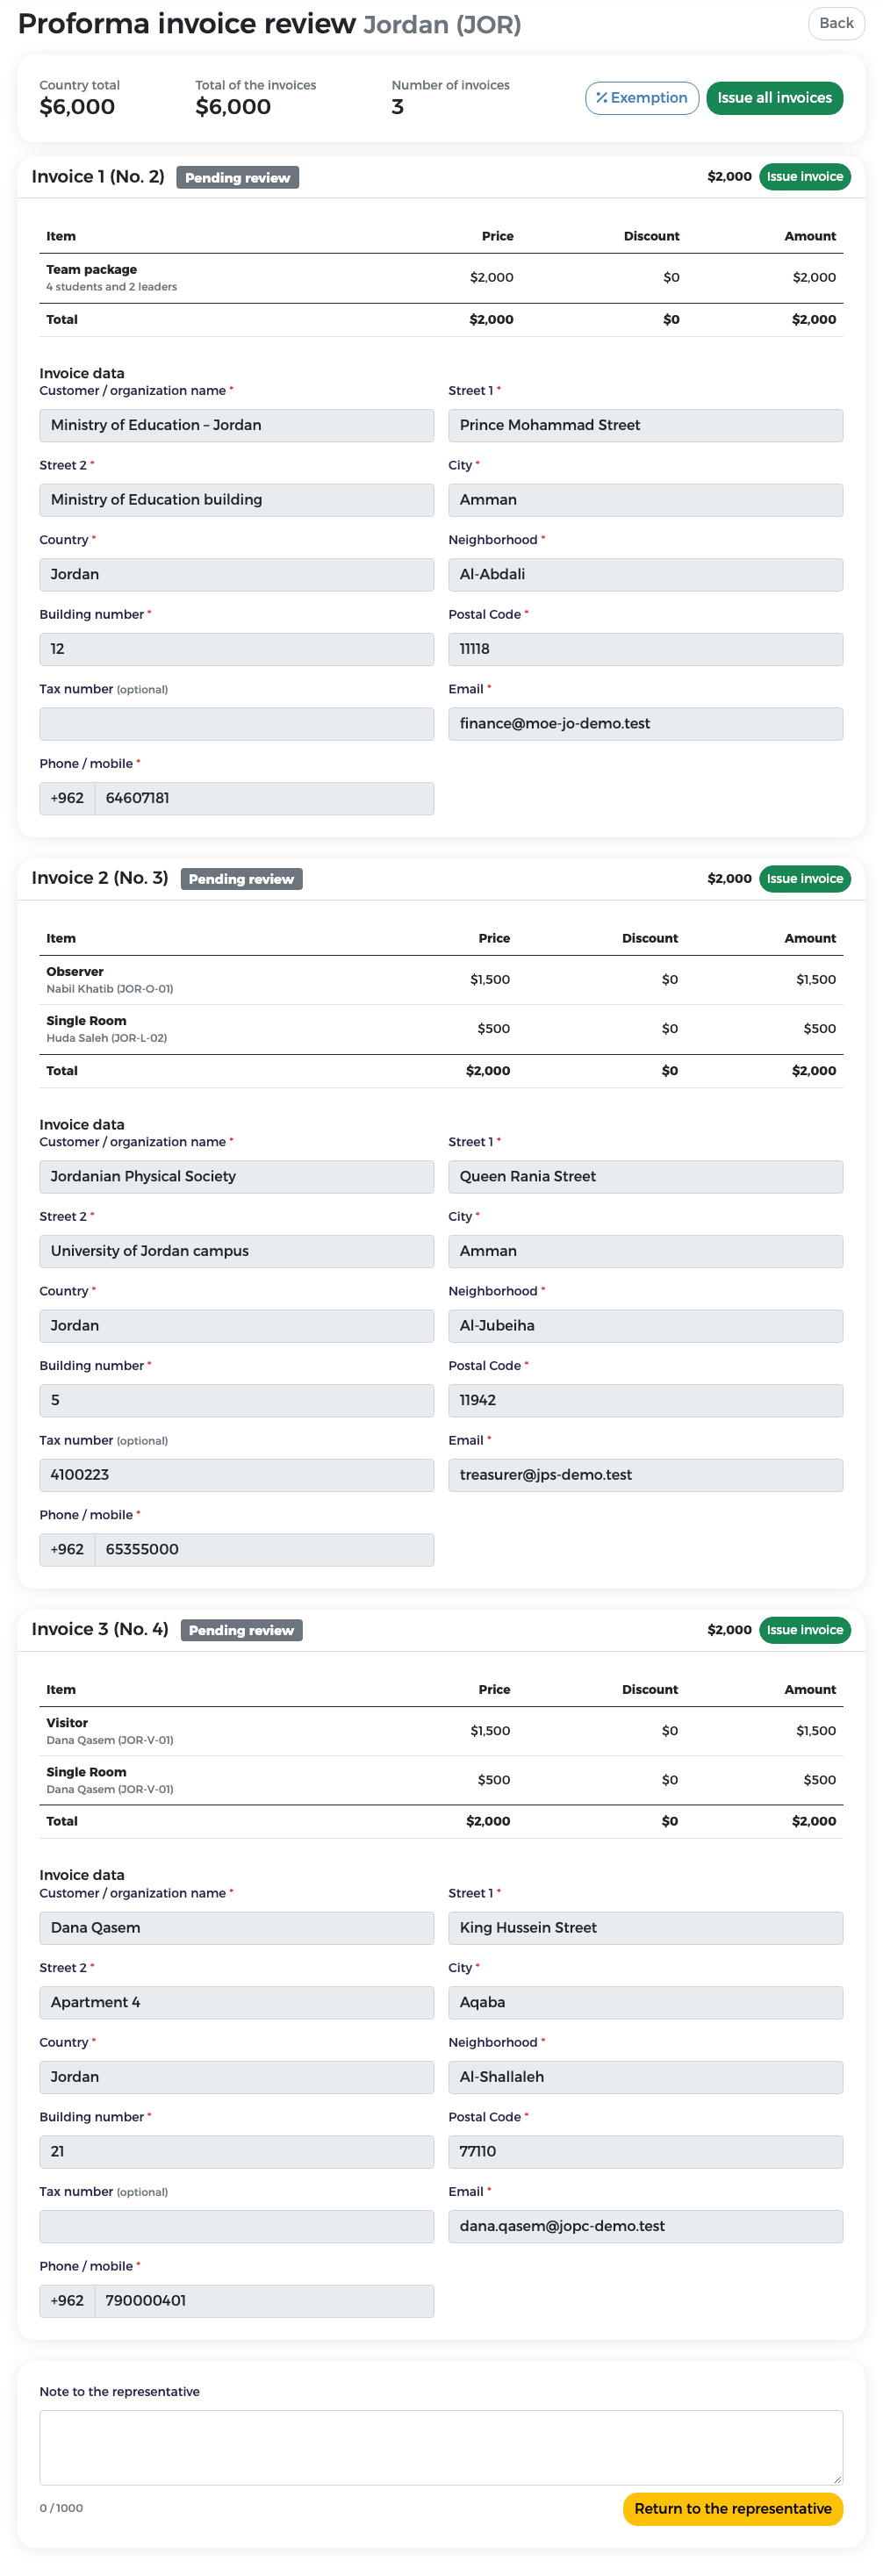Click the Back button

(x=836, y=23)
